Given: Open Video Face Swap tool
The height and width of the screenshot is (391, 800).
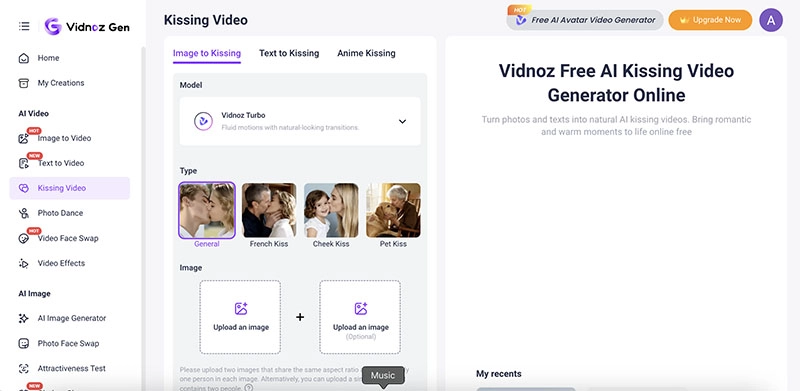Looking at the screenshot, I should click(68, 238).
